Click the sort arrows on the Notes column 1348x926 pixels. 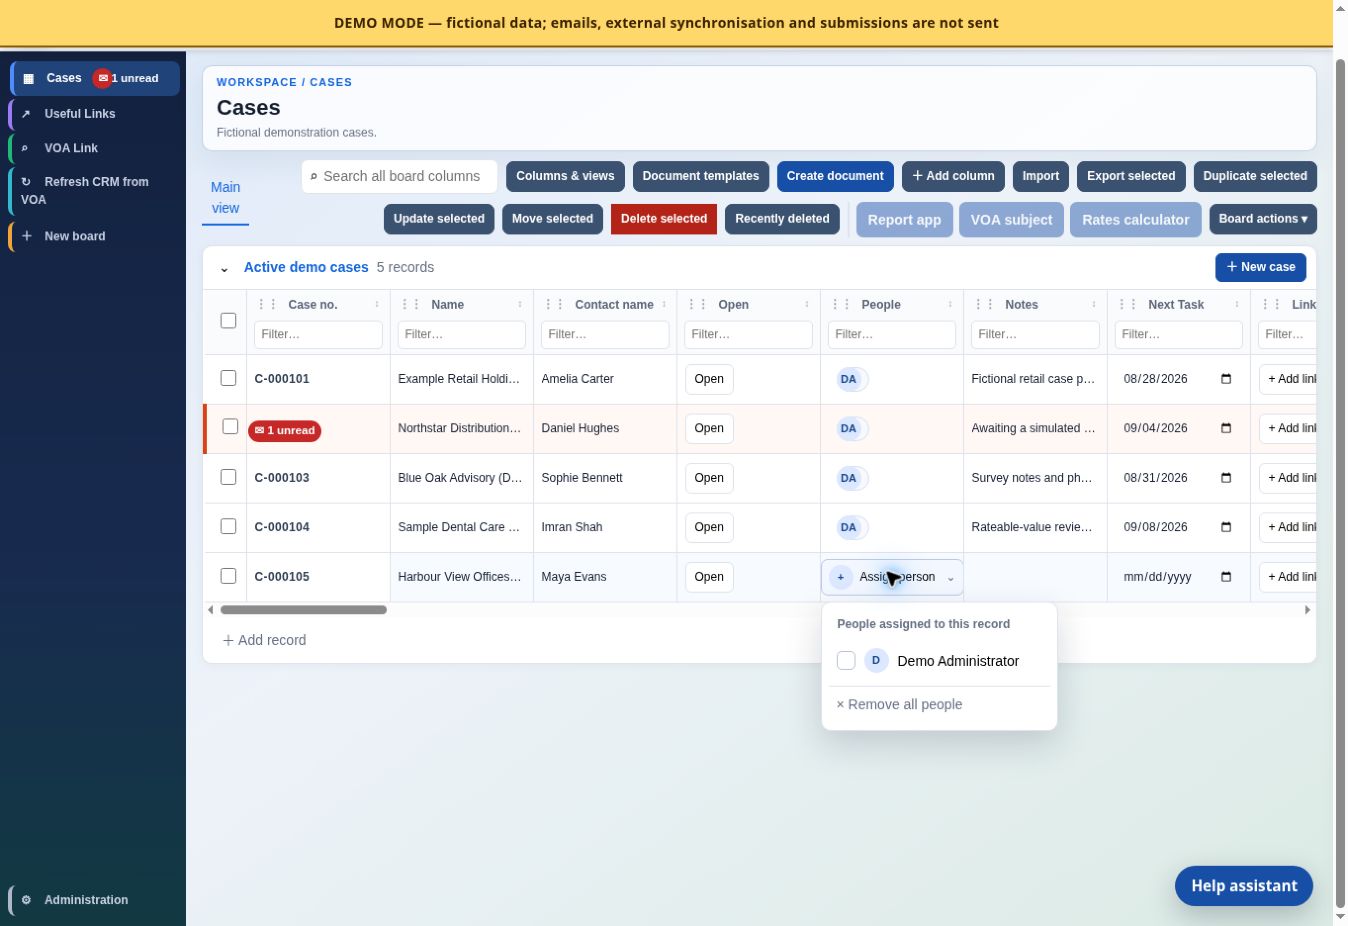pos(1094,305)
